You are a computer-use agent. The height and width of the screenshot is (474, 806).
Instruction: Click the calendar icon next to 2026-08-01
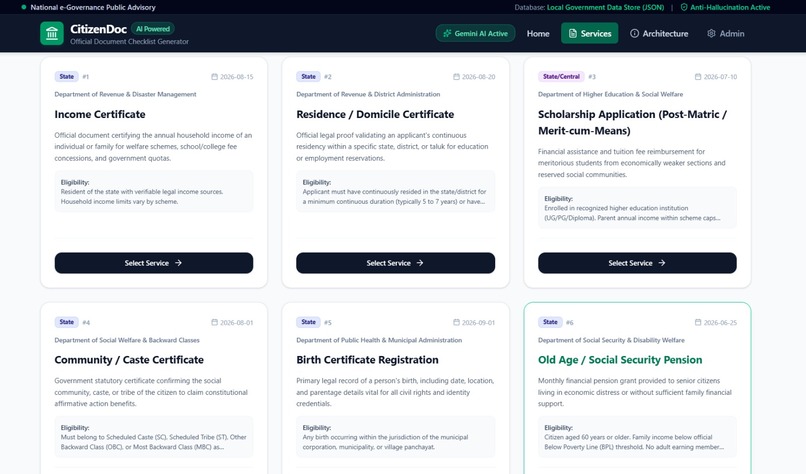[x=214, y=322]
